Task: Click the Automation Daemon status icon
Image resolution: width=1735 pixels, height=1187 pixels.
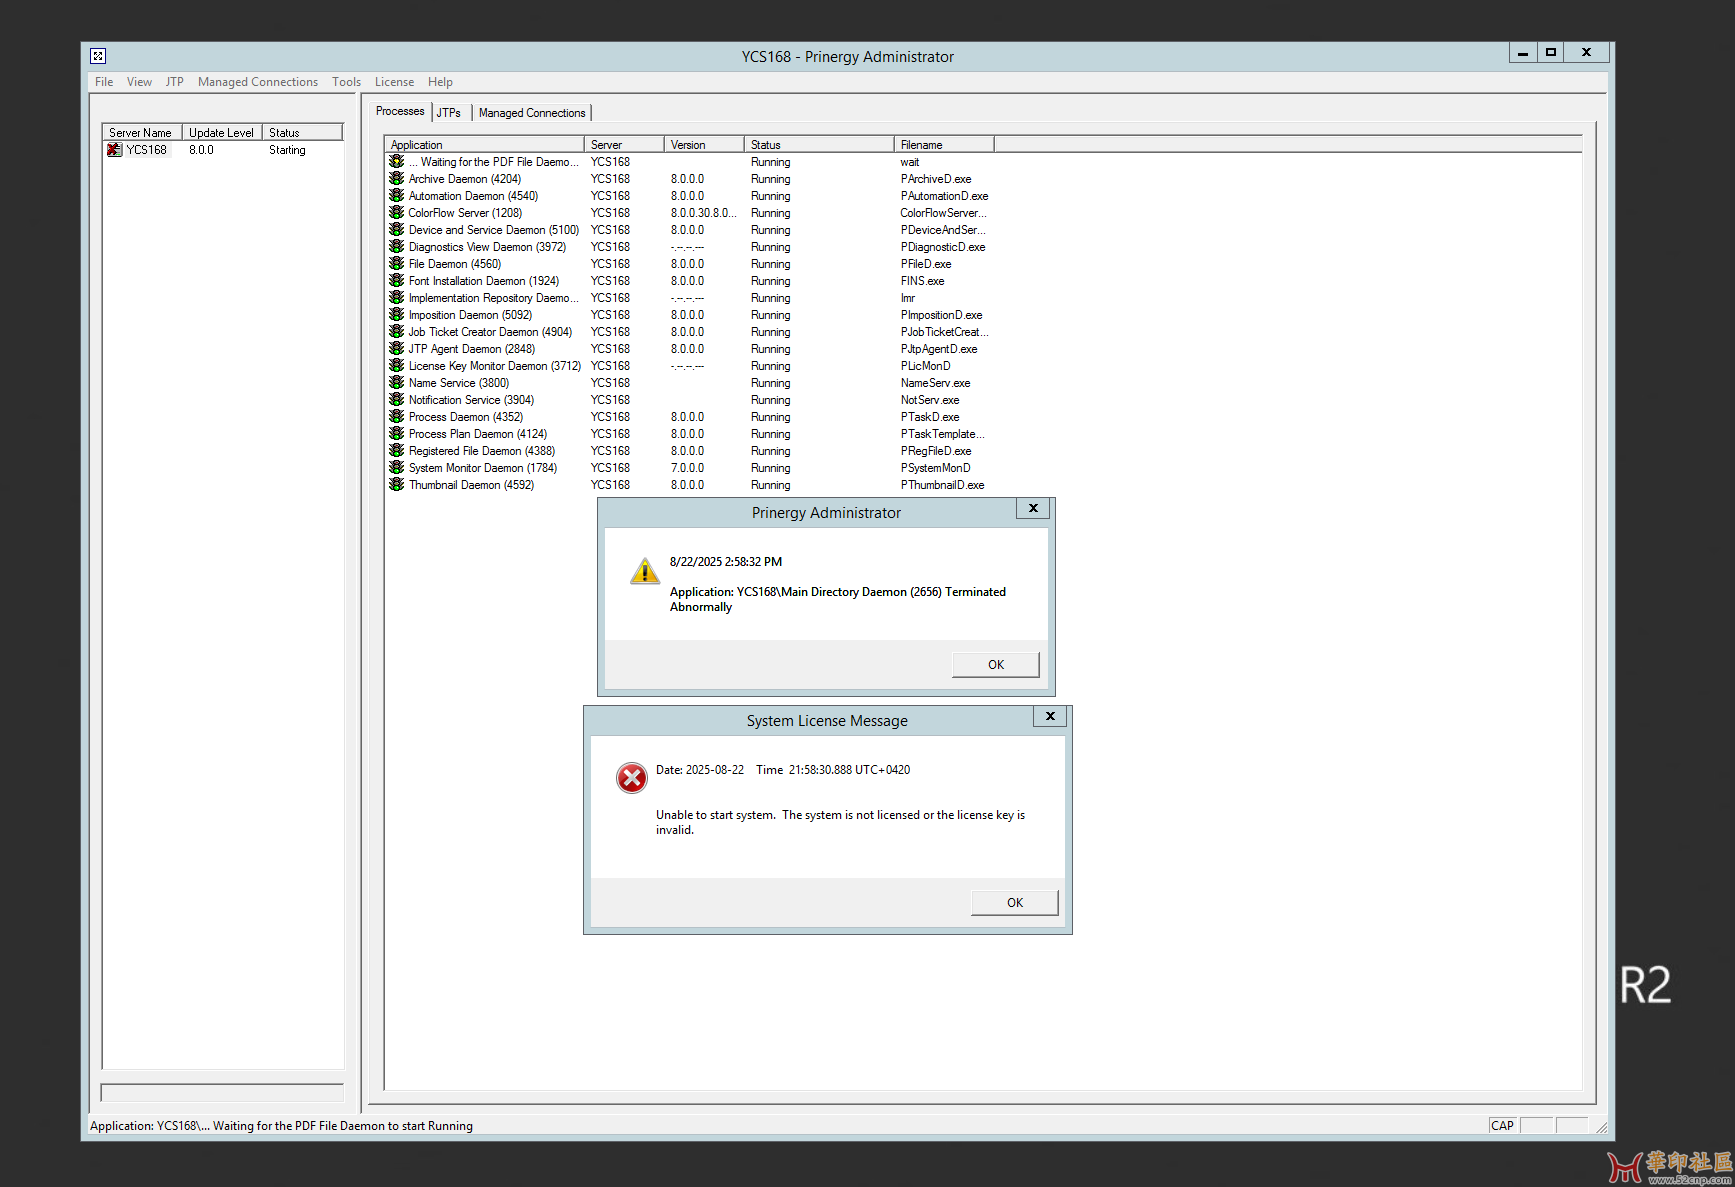Action: point(397,196)
